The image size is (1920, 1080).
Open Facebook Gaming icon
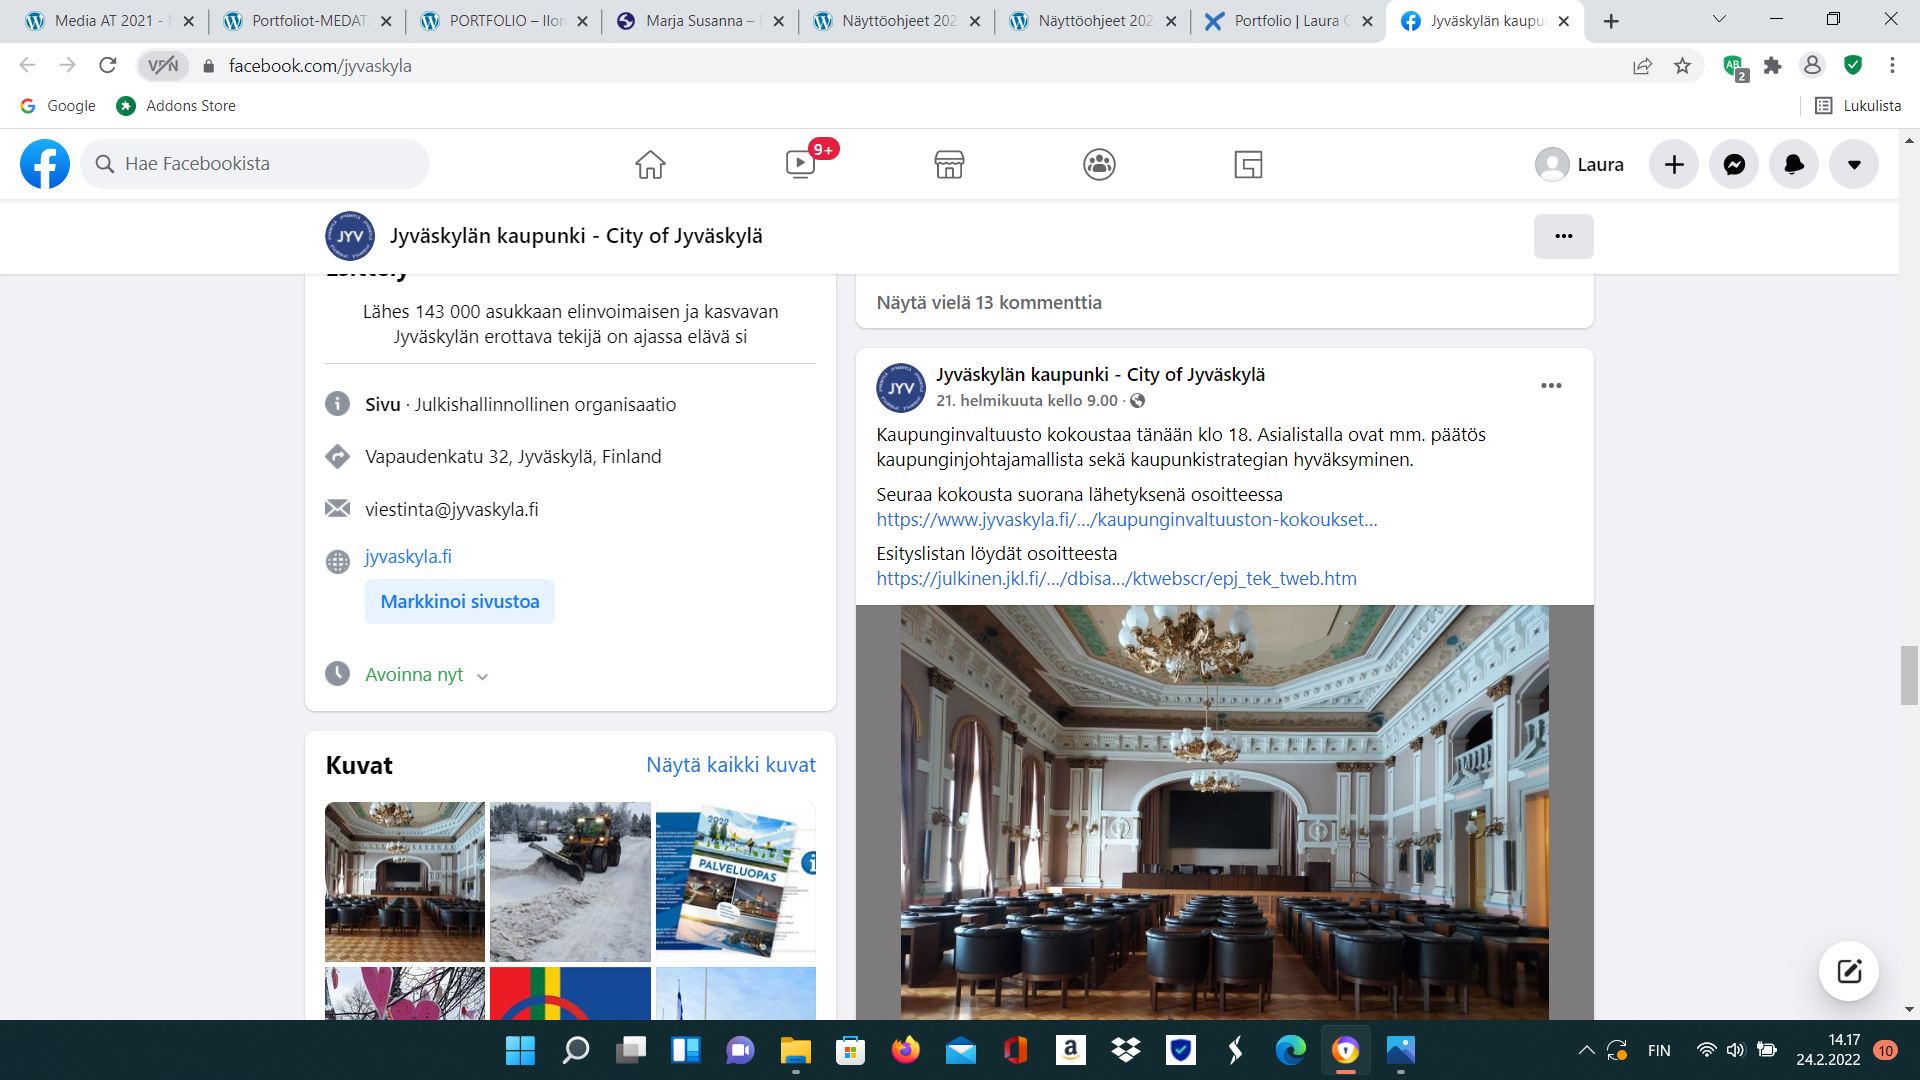click(x=1249, y=164)
